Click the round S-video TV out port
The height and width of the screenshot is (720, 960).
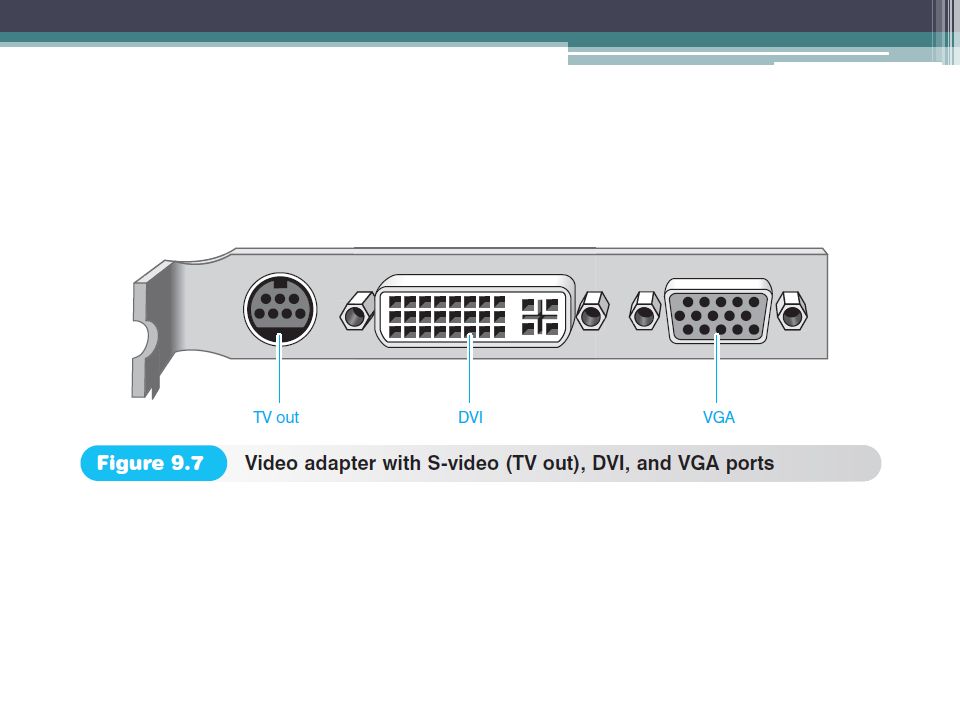pos(280,310)
